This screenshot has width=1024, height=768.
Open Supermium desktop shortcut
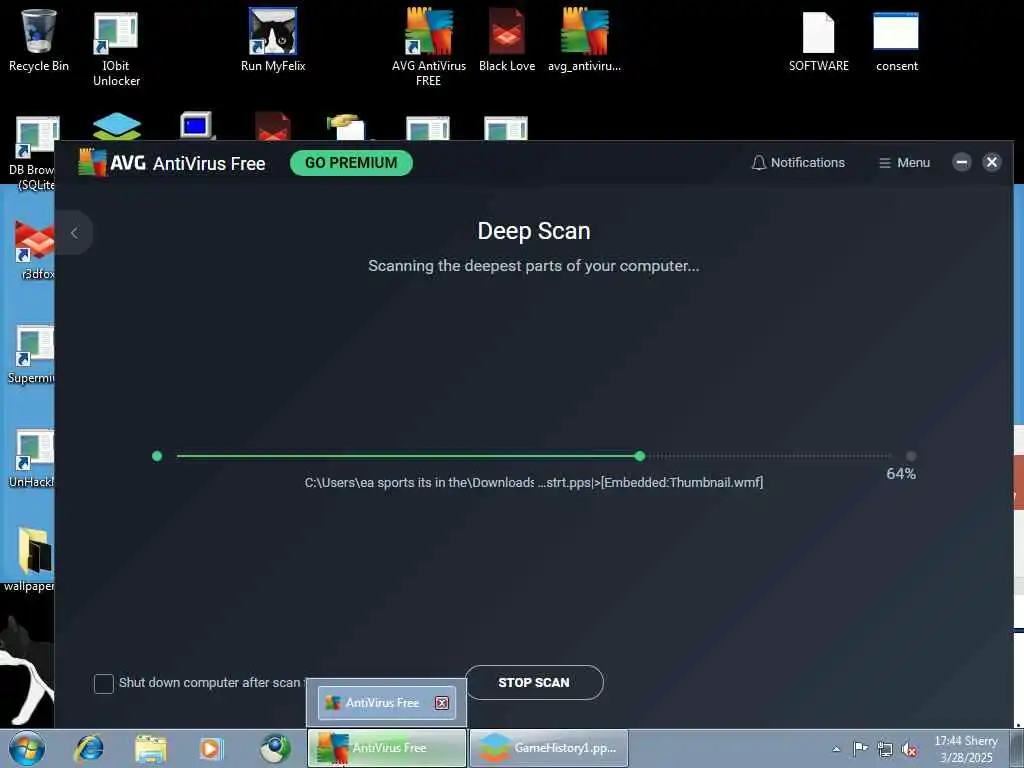pyautogui.click(x=31, y=354)
